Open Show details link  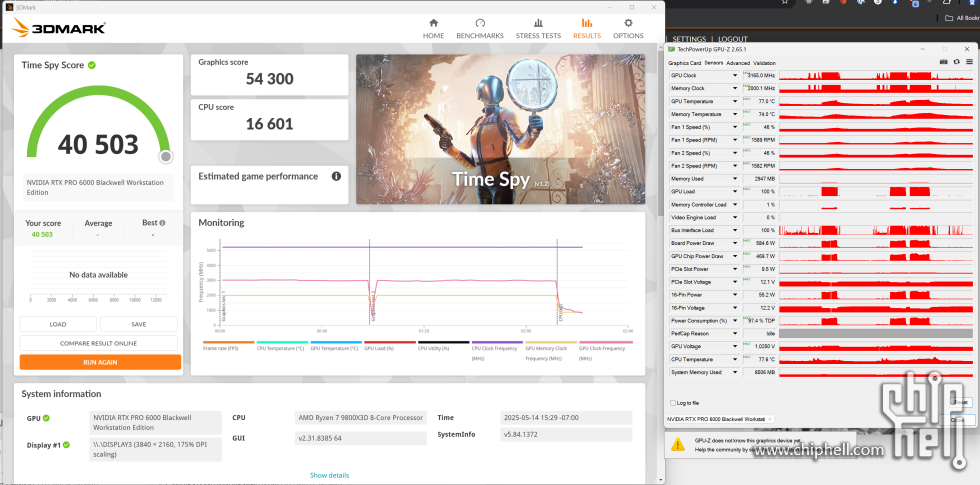pyautogui.click(x=329, y=476)
